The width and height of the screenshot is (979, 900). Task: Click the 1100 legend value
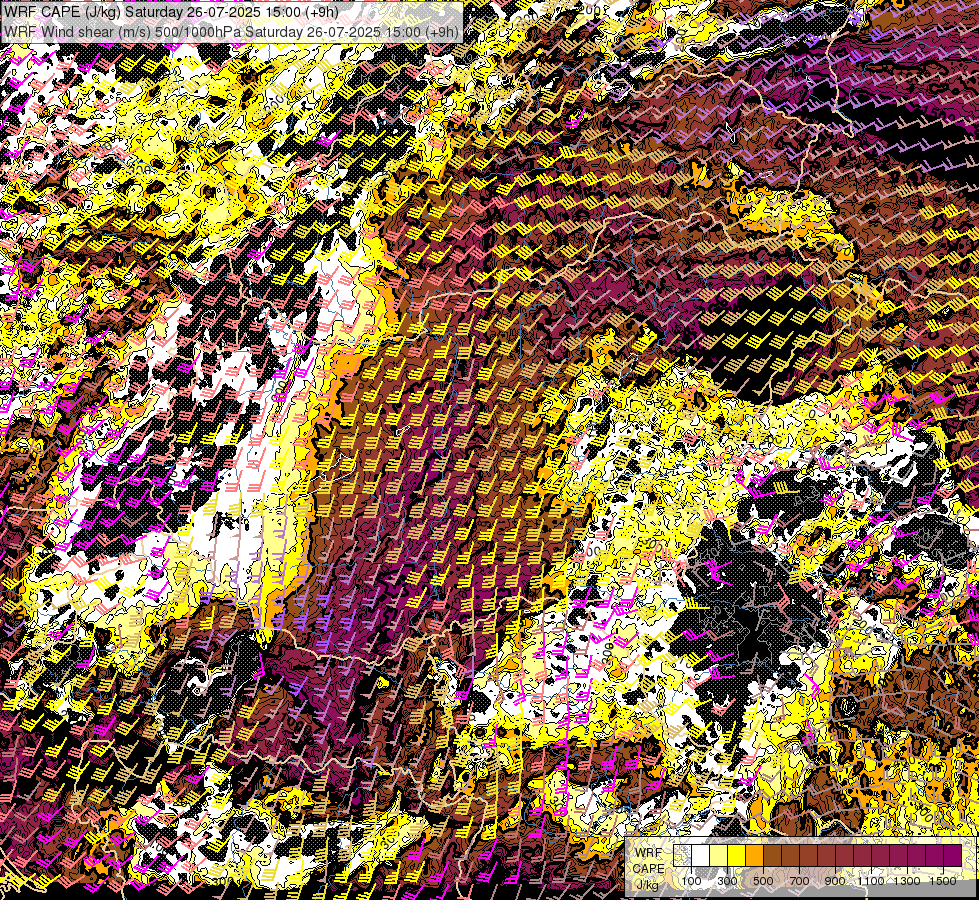[870, 881]
